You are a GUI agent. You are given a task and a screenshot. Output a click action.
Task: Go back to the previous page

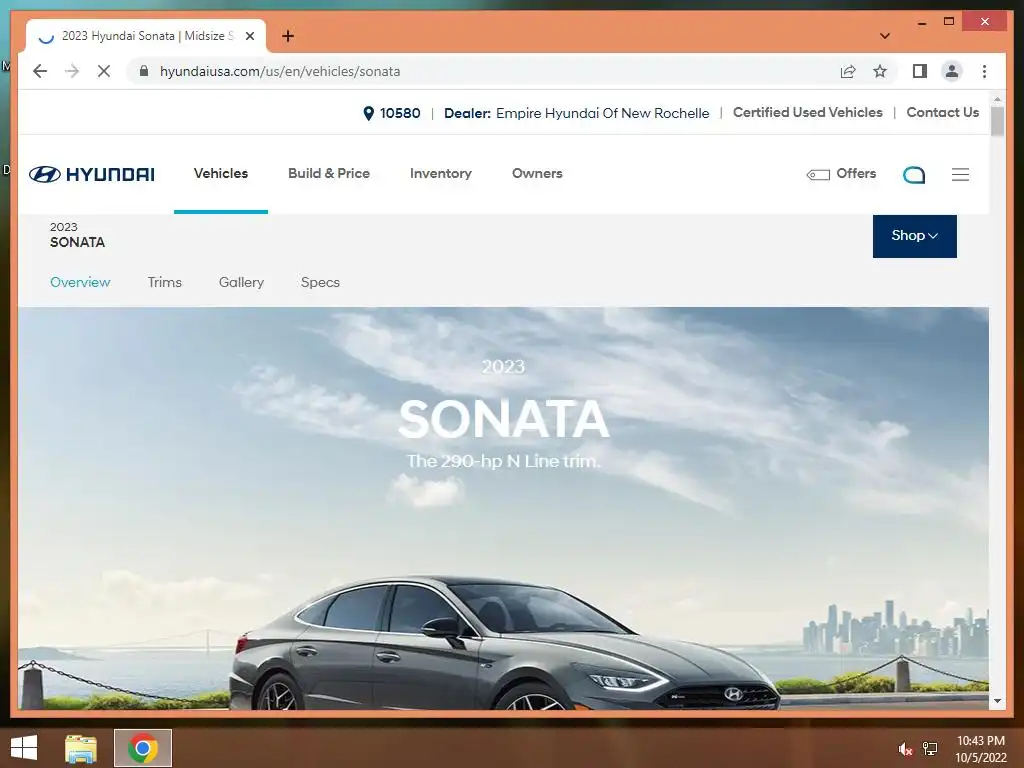pos(40,71)
